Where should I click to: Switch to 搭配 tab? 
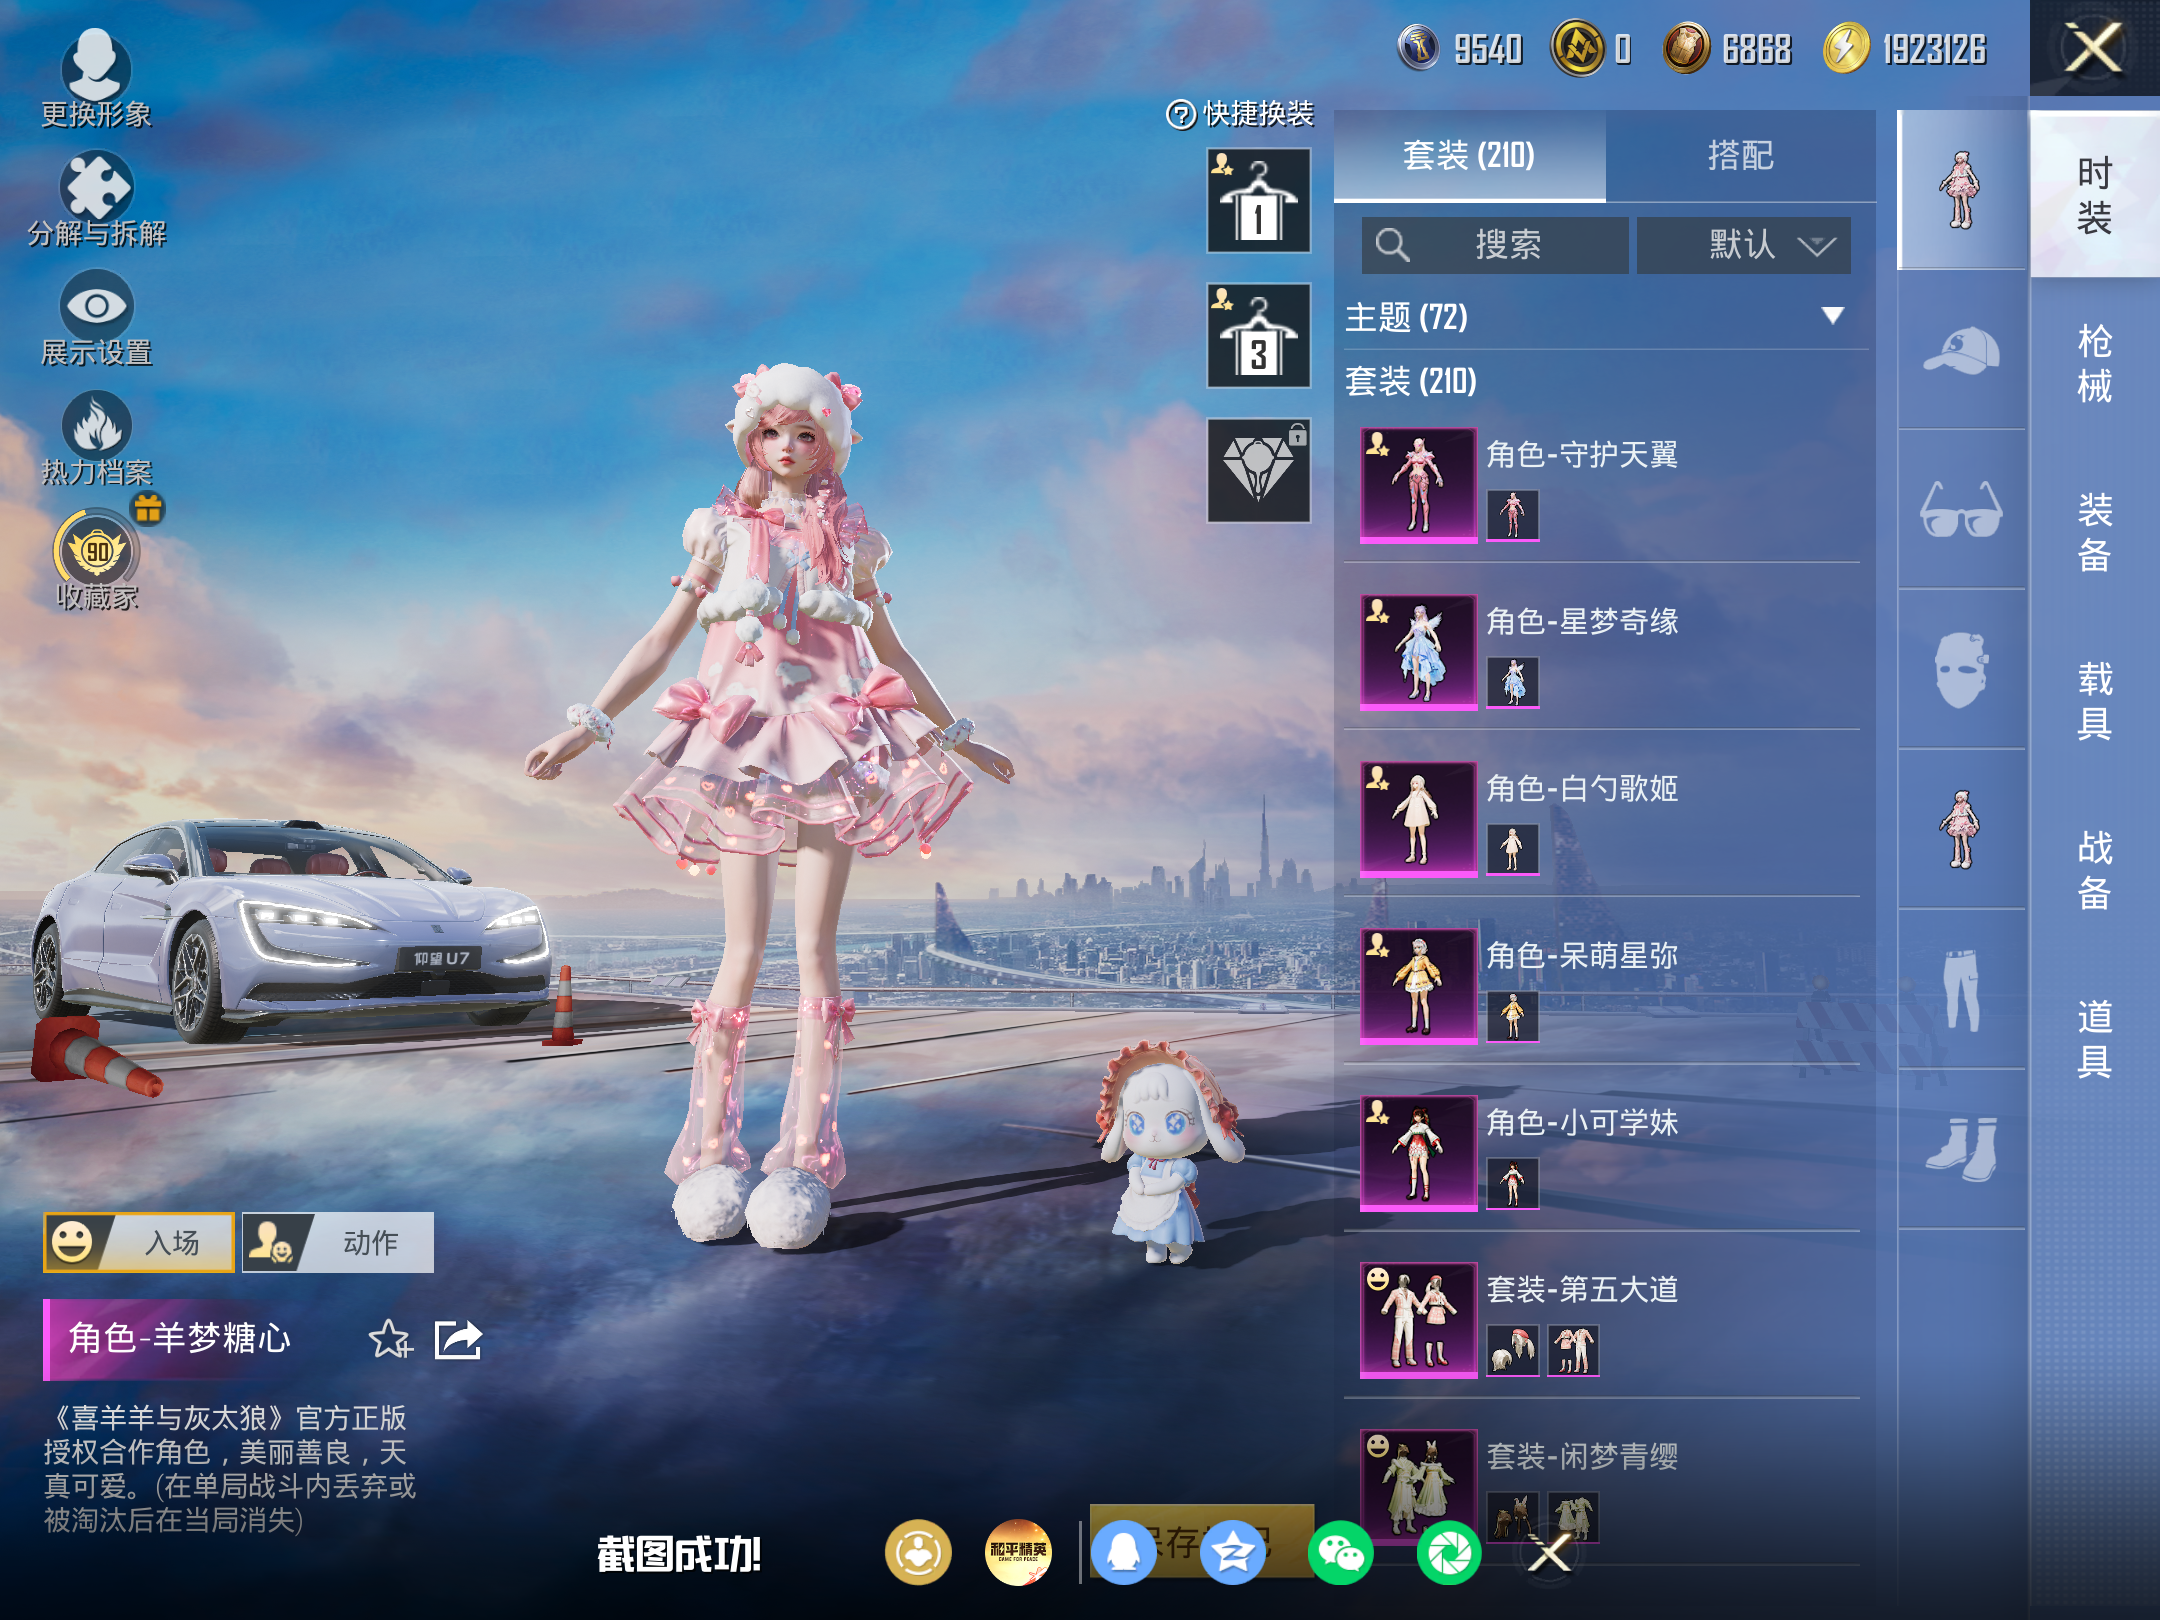pyautogui.click(x=1740, y=155)
